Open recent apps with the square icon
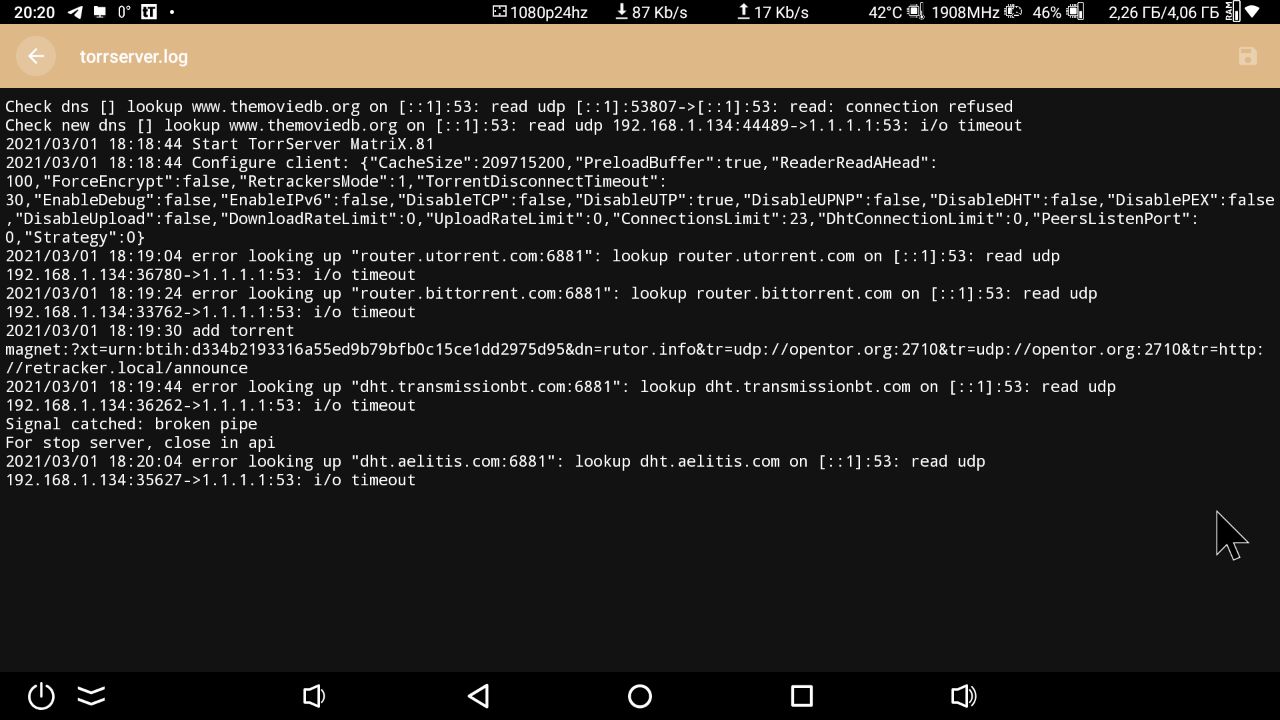This screenshot has height=720, width=1280. 801,696
